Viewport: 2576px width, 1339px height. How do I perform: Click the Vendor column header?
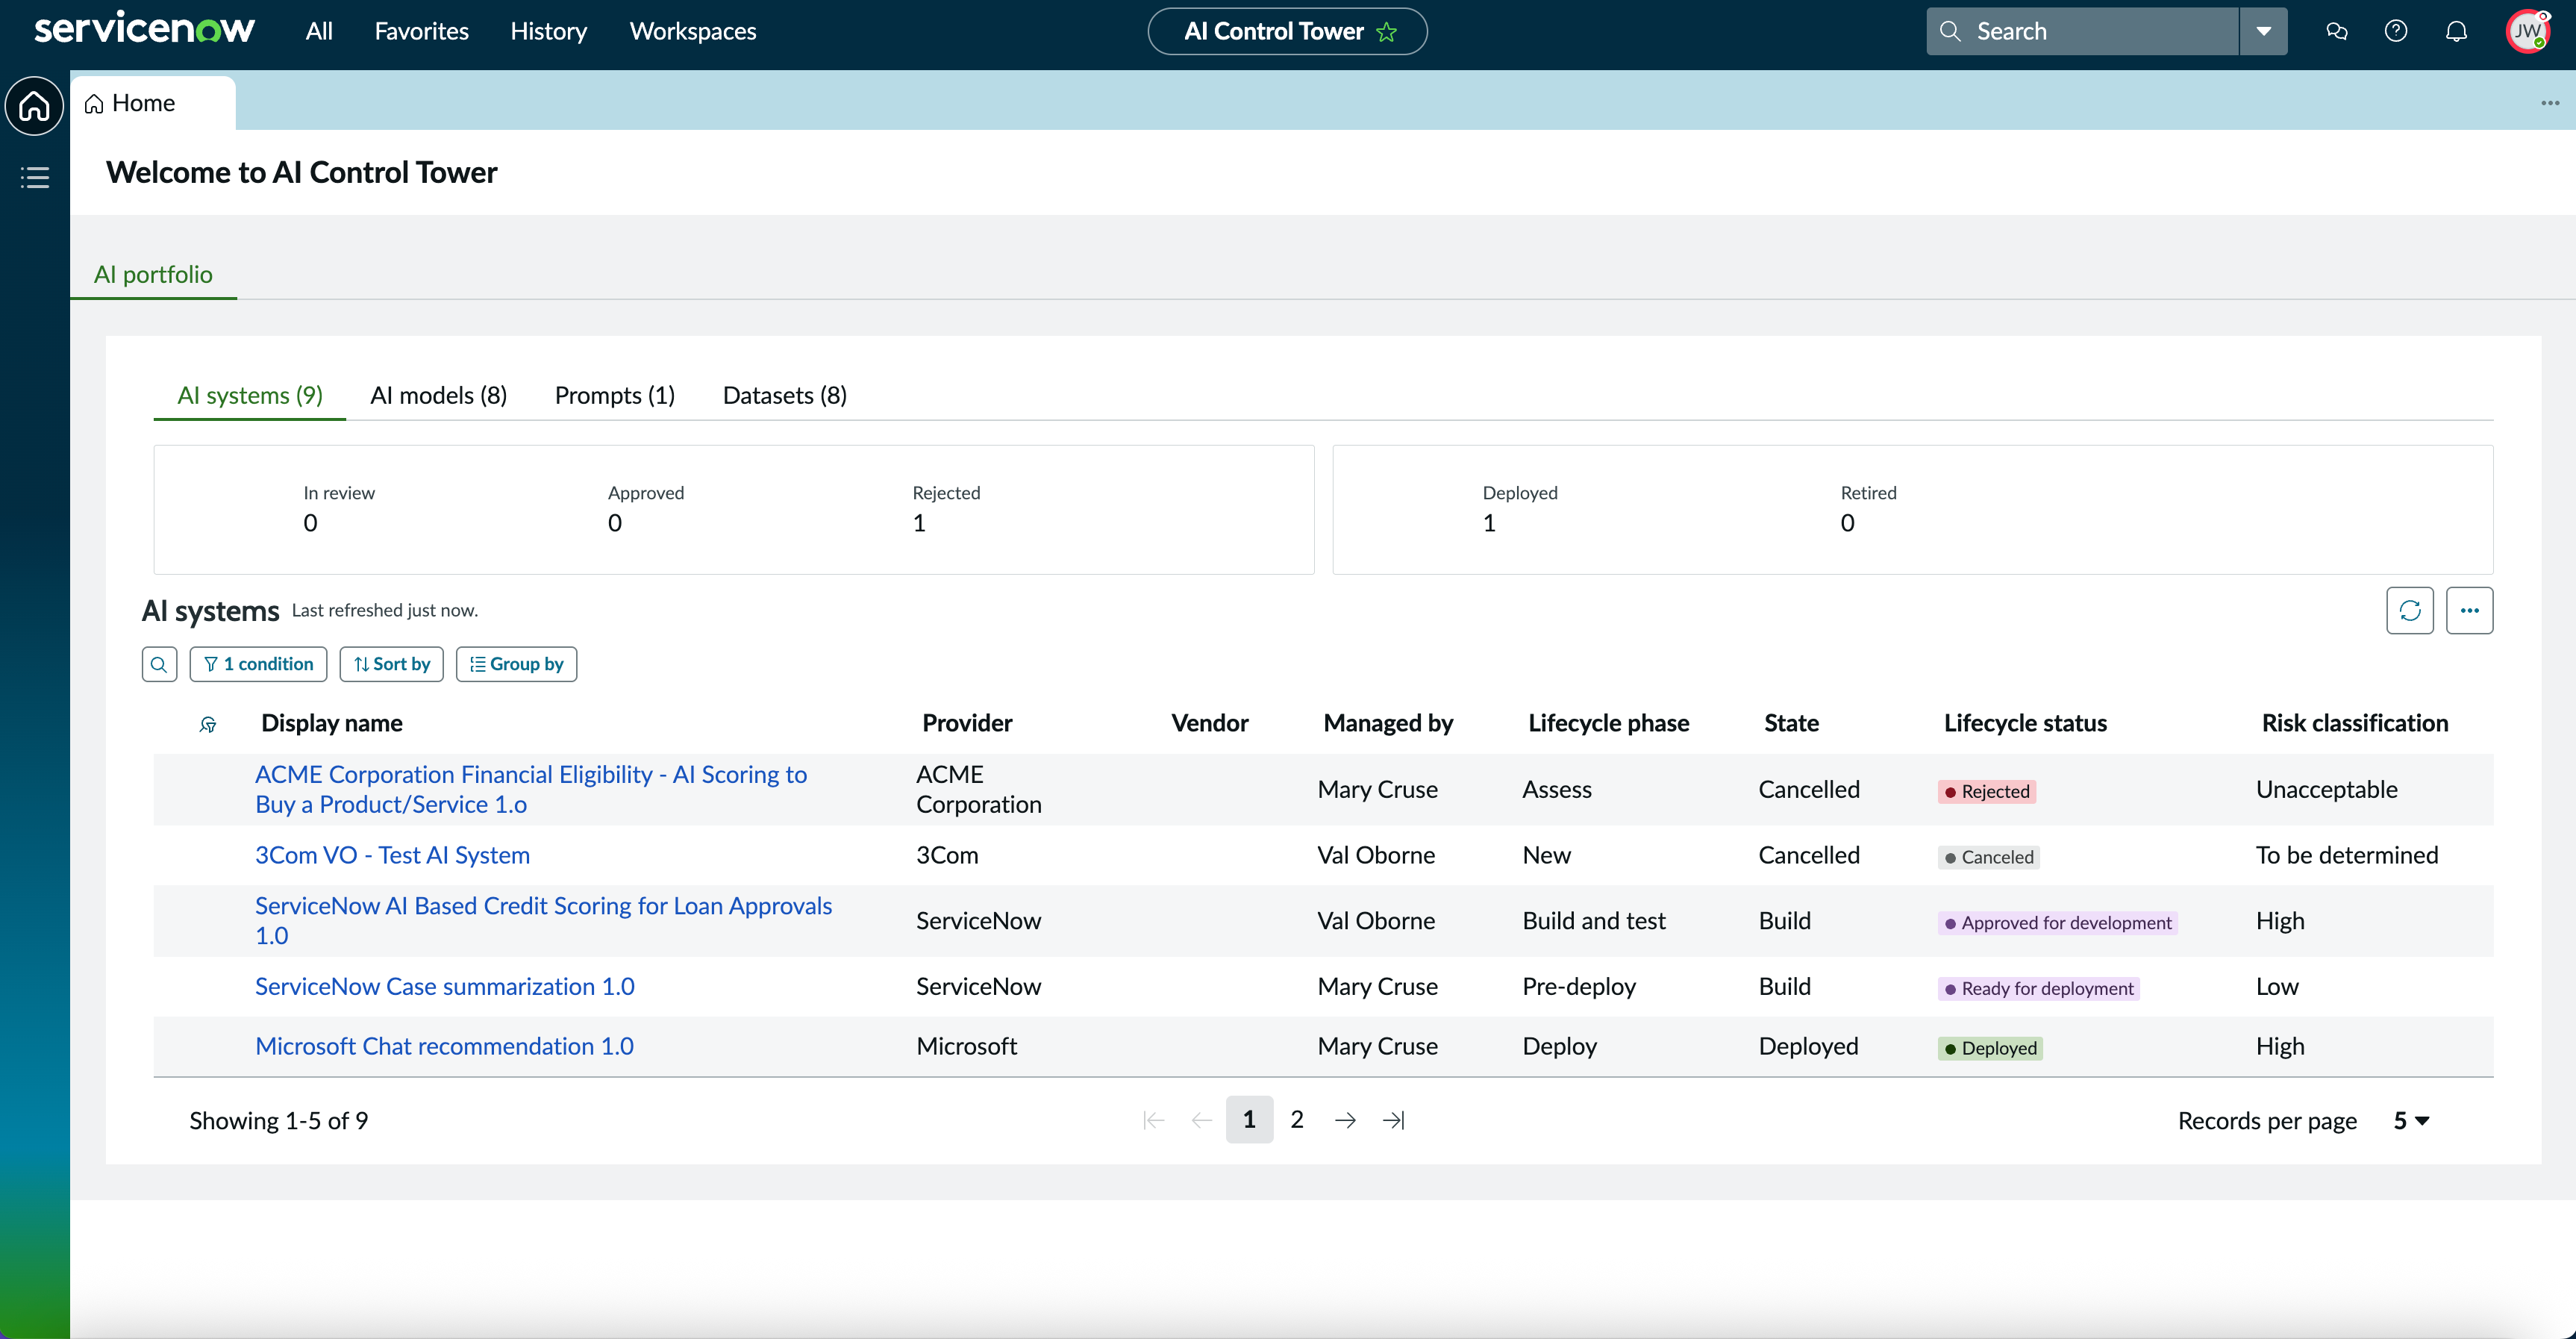(x=1210, y=723)
